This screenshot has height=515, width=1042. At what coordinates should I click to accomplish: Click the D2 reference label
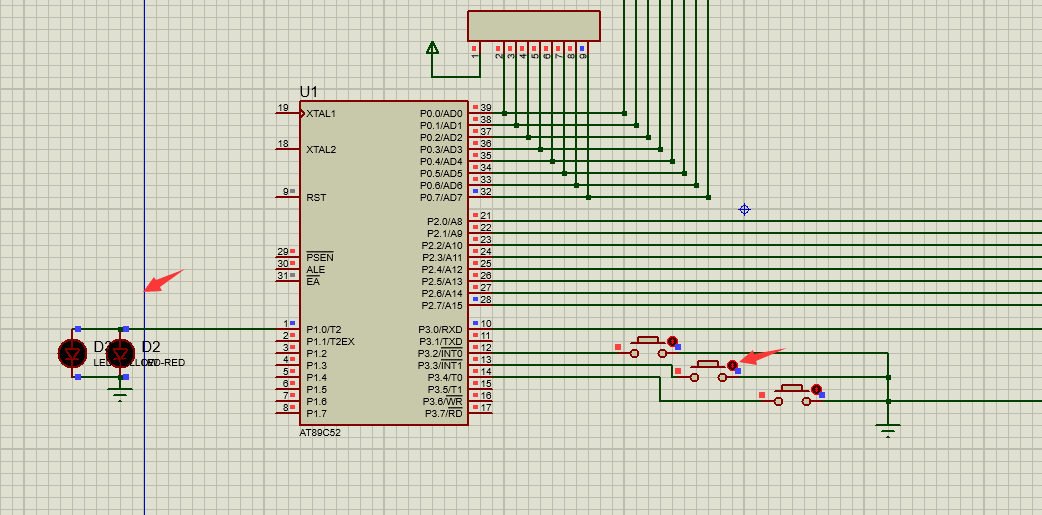151,347
